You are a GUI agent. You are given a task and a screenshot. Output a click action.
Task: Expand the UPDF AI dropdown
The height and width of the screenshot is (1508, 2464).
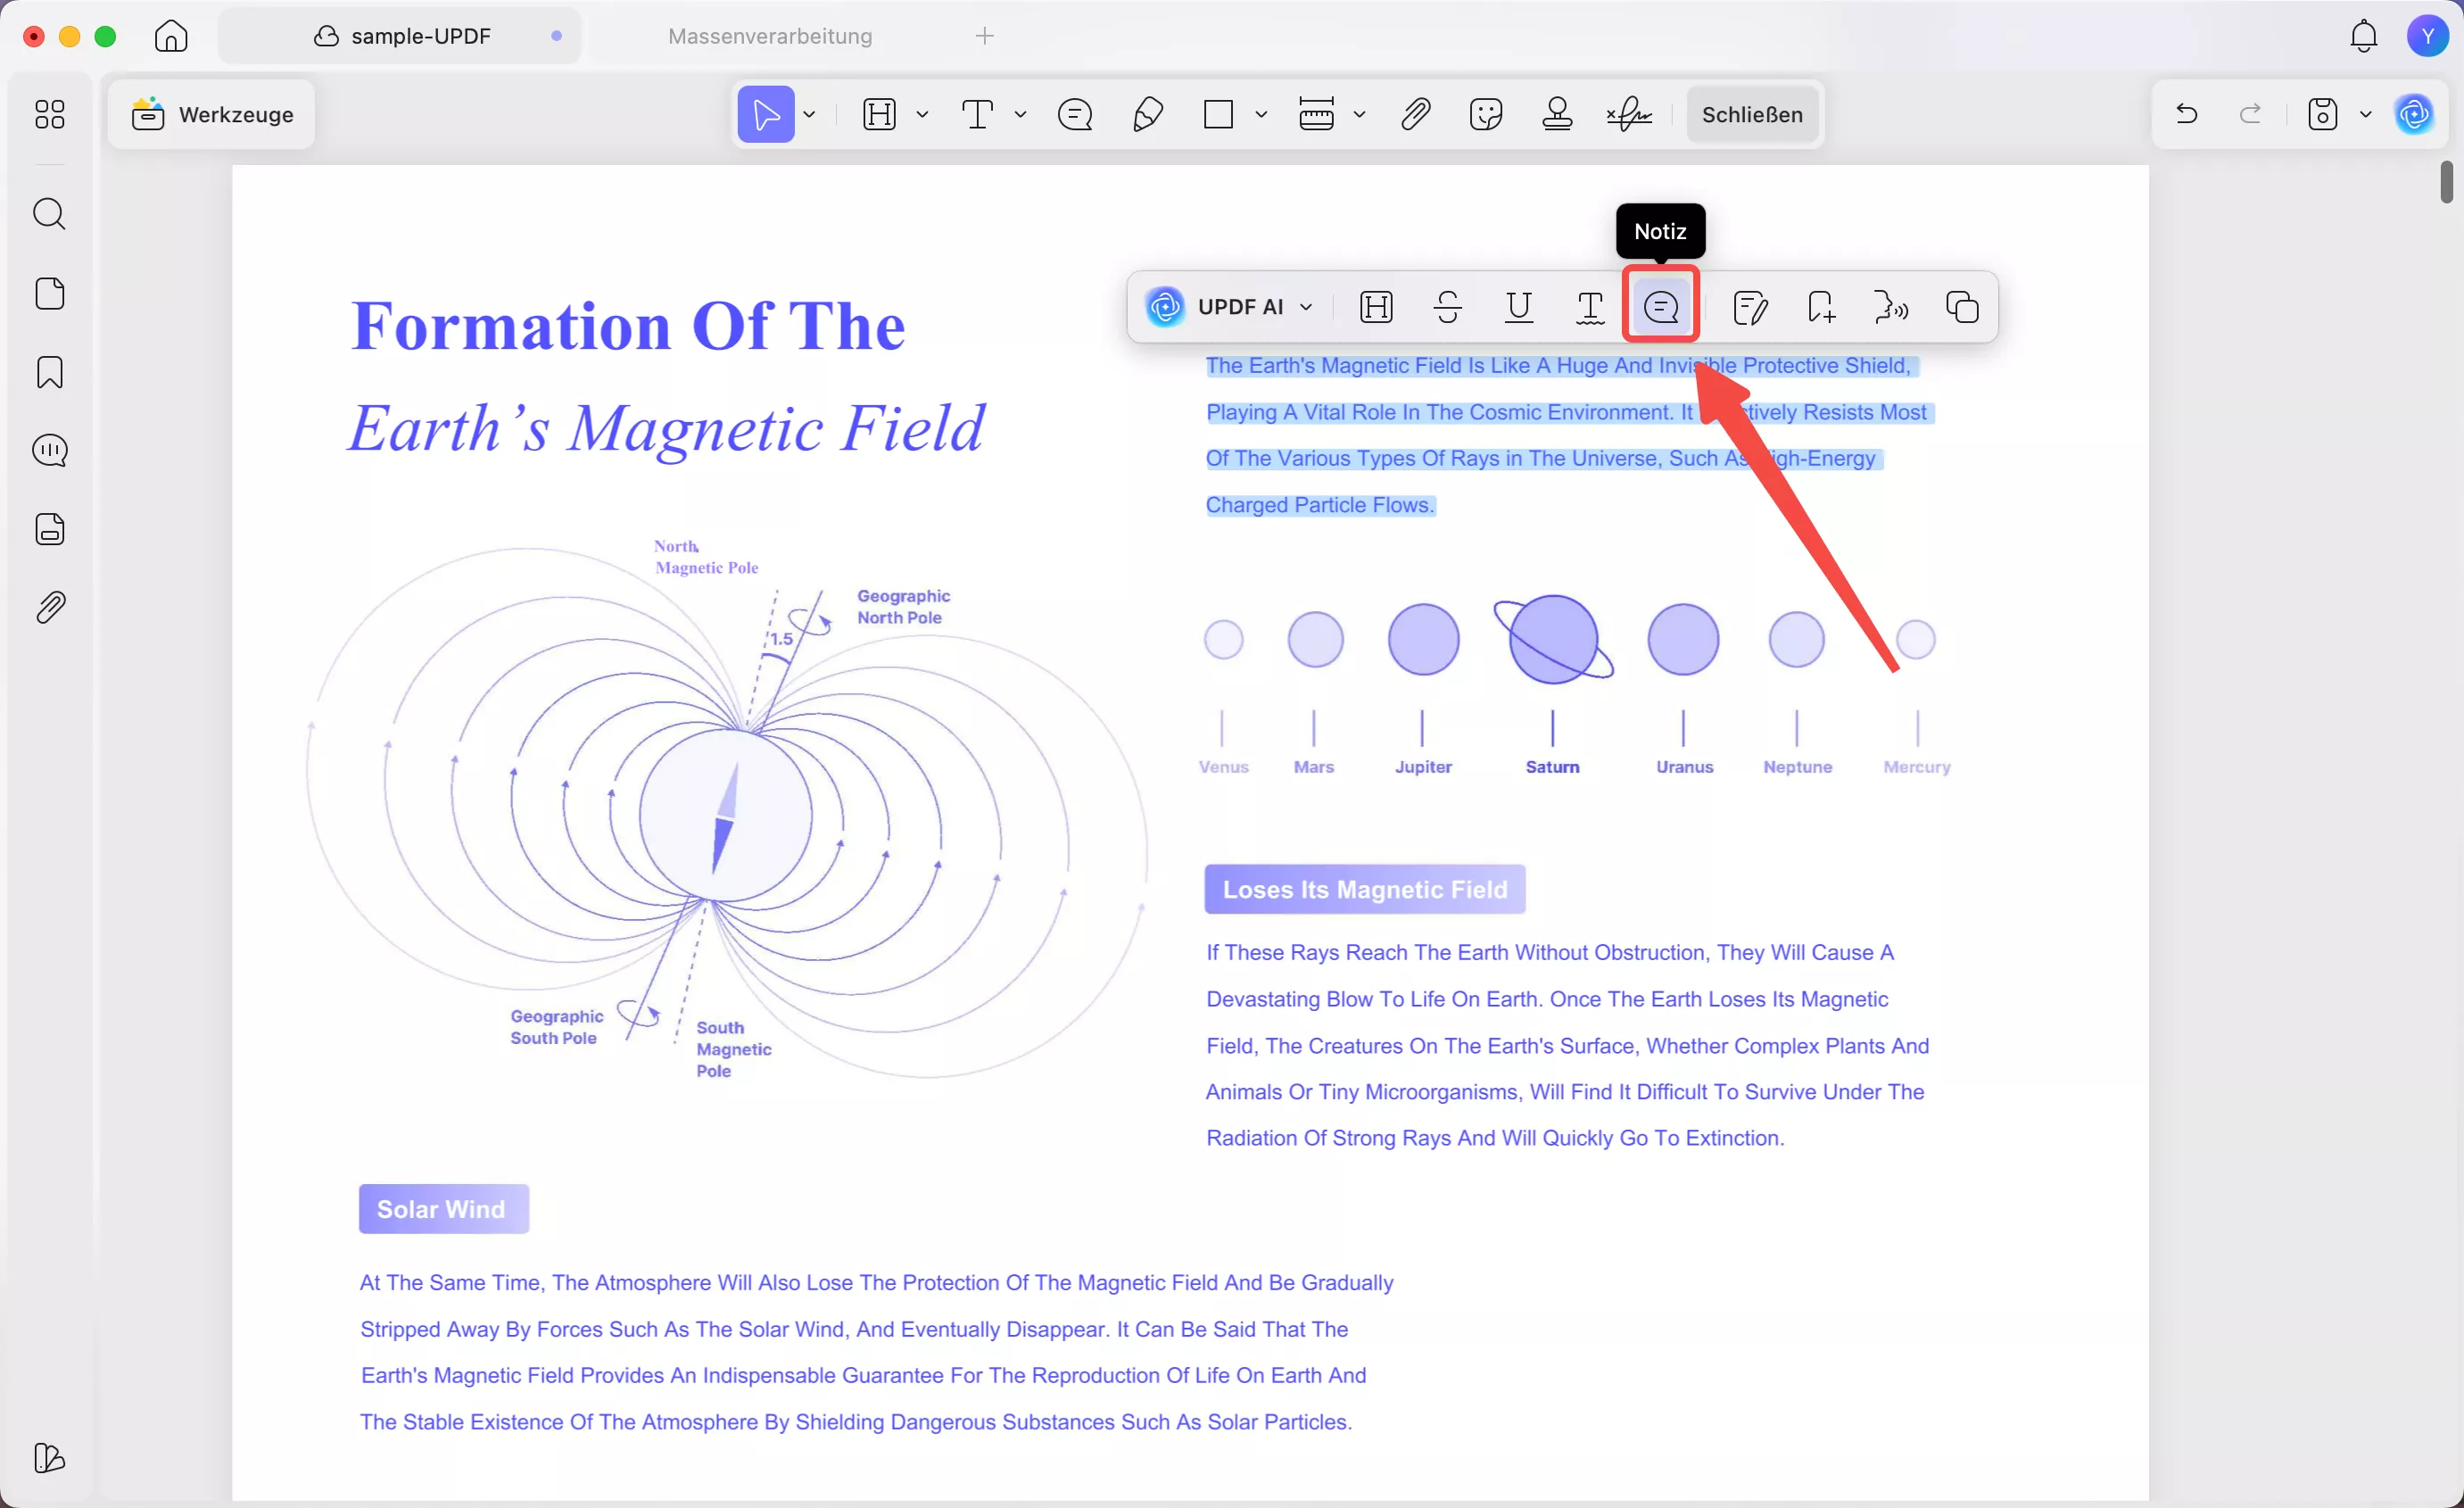pos(1306,307)
